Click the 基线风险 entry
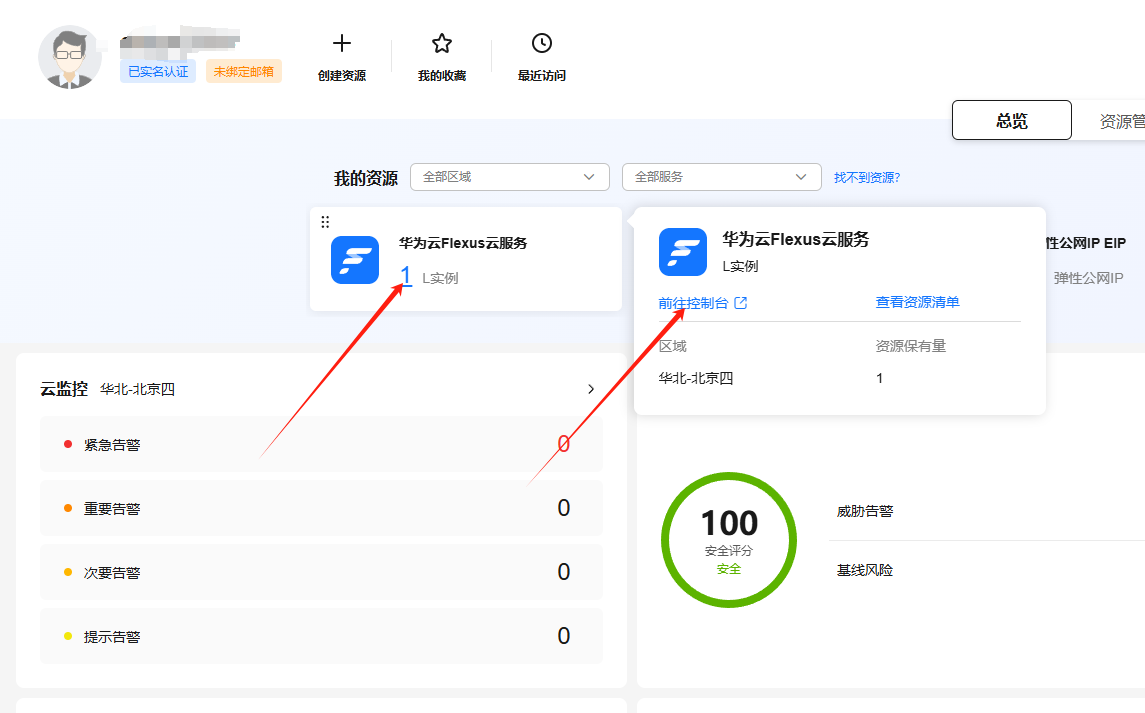The width and height of the screenshot is (1145, 713). 865,571
